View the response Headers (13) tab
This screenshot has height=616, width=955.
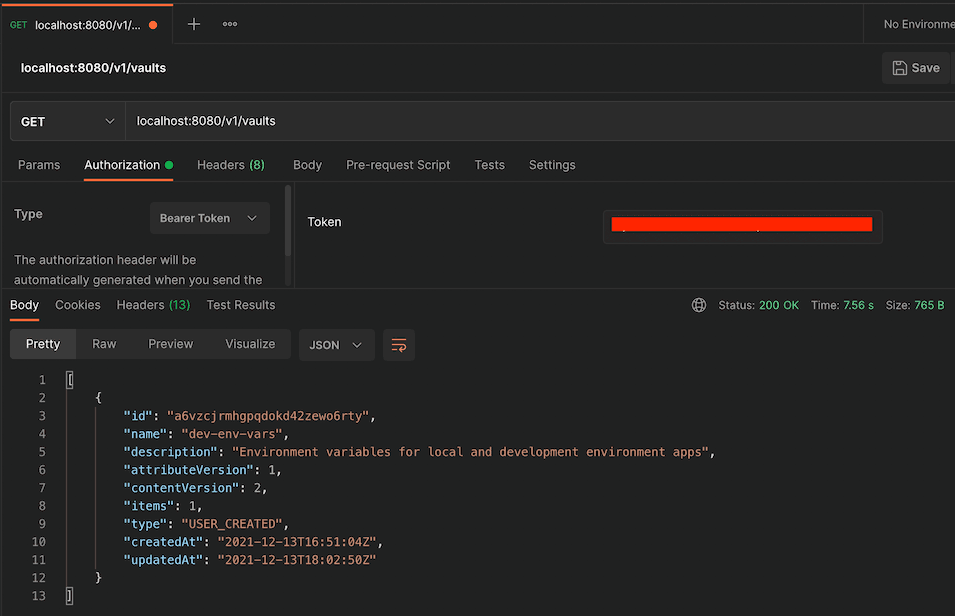[153, 305]
